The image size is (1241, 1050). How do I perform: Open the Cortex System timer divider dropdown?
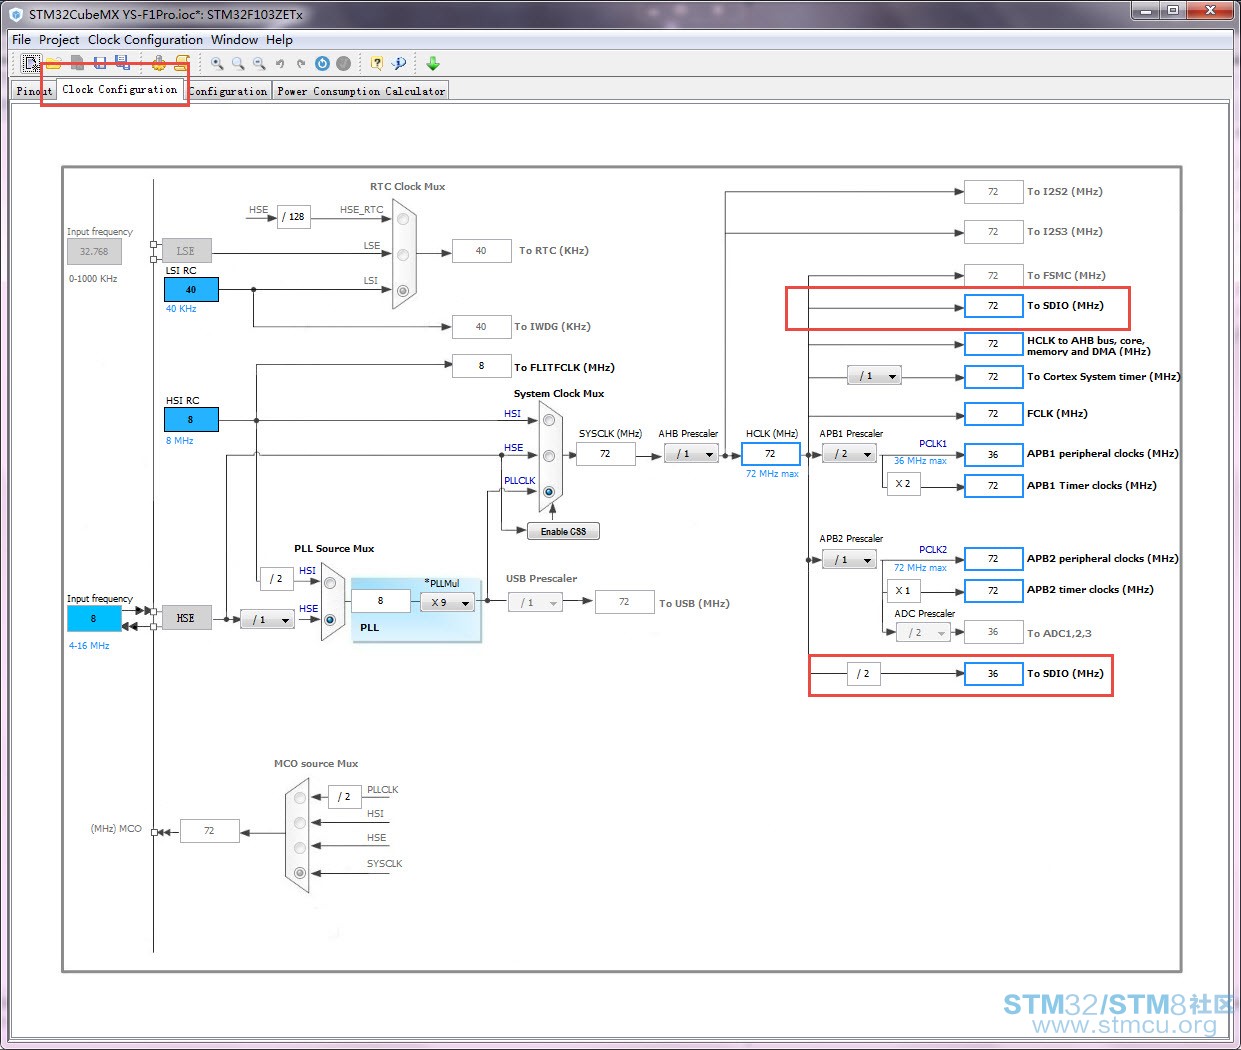click(x=874, y=376)
